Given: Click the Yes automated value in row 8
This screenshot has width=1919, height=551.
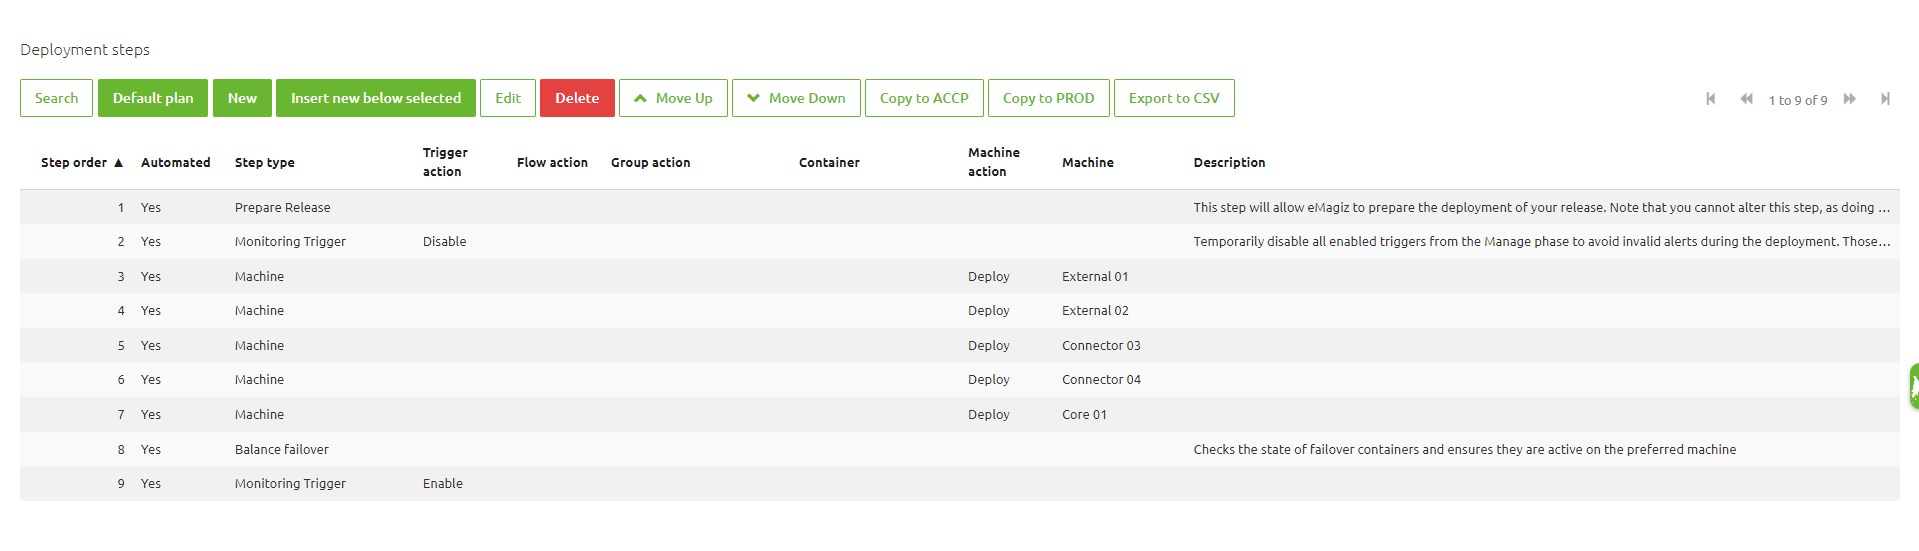Looking at the screenshot, I should 151,449.
